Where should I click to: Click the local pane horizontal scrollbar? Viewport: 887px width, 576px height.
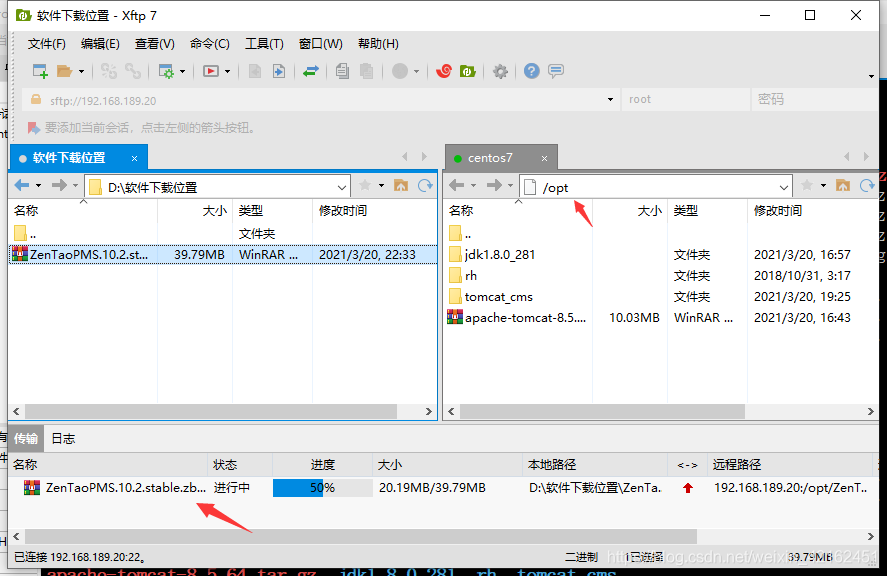[x=210, y=411]
